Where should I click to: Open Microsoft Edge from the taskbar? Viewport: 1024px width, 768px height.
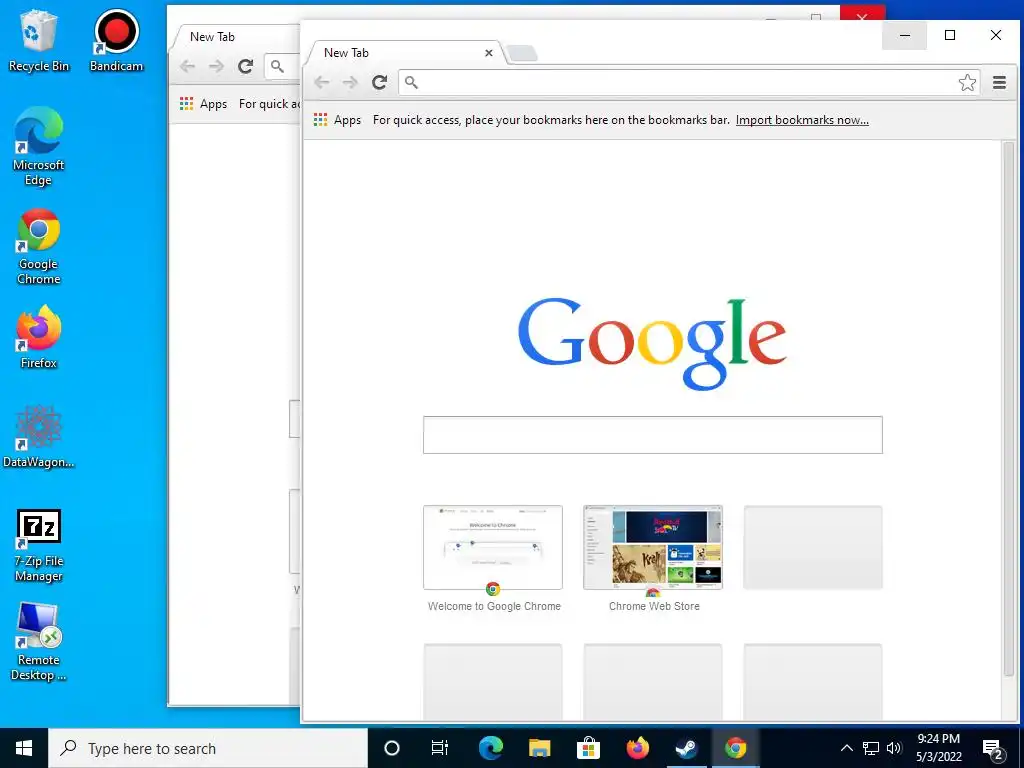[x=490, y=748]
